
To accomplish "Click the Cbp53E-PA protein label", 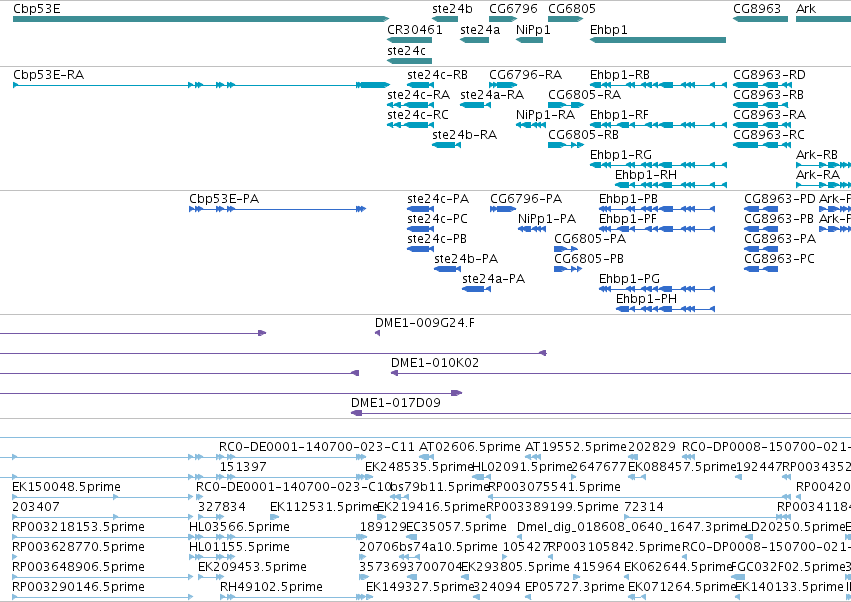I will (x=224, y=199).
